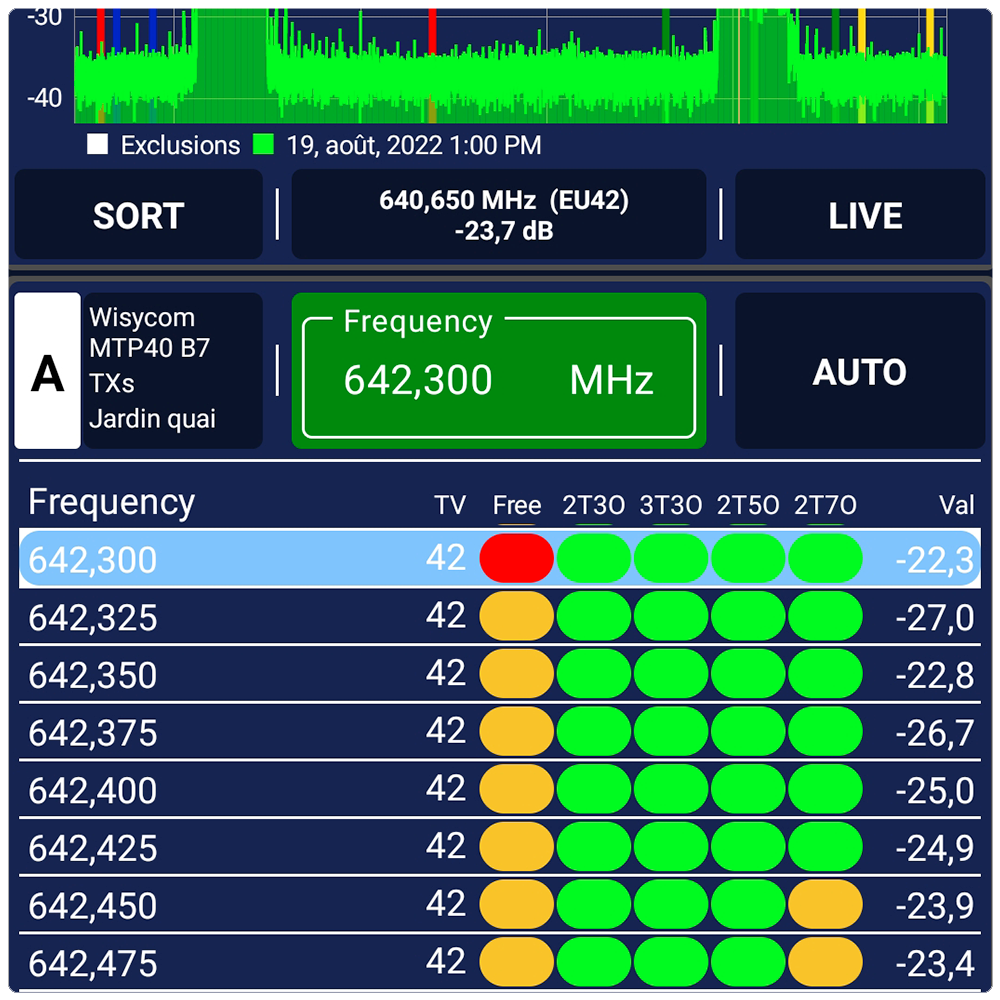Click the green 2T50 indicator for 642,375
1000x1000 pixels.
748,731
